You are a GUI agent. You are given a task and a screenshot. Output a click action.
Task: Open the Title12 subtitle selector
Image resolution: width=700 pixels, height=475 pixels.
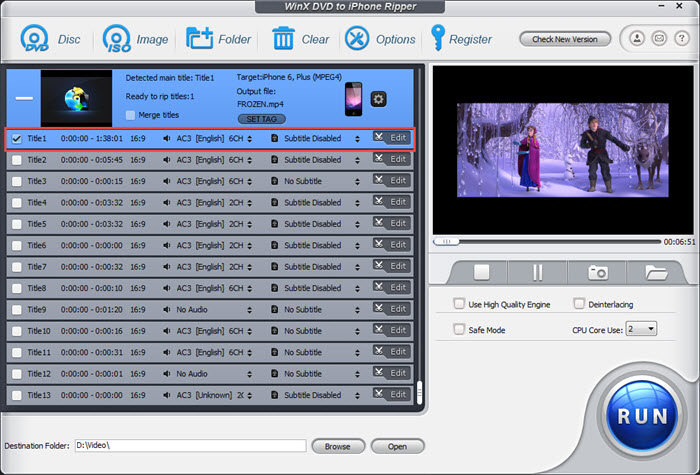click(x=357, y=374)
